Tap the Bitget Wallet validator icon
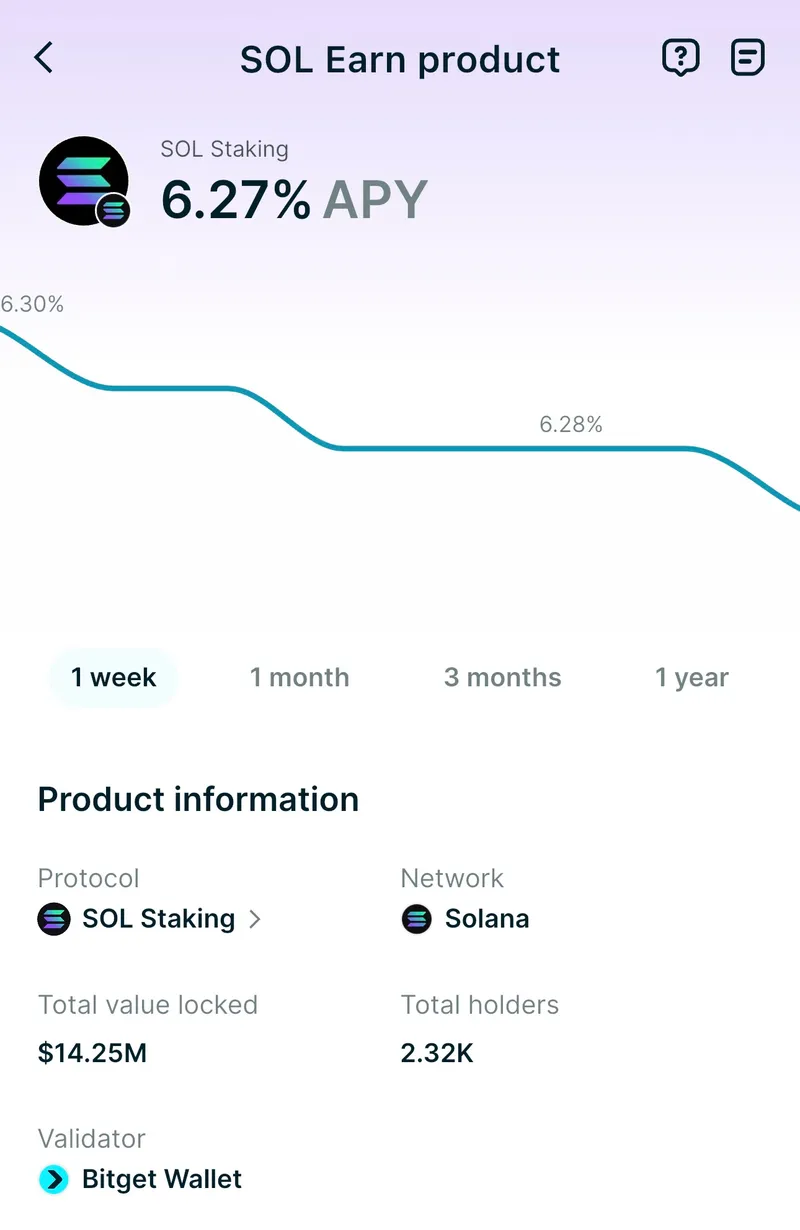 [54, 1179]
